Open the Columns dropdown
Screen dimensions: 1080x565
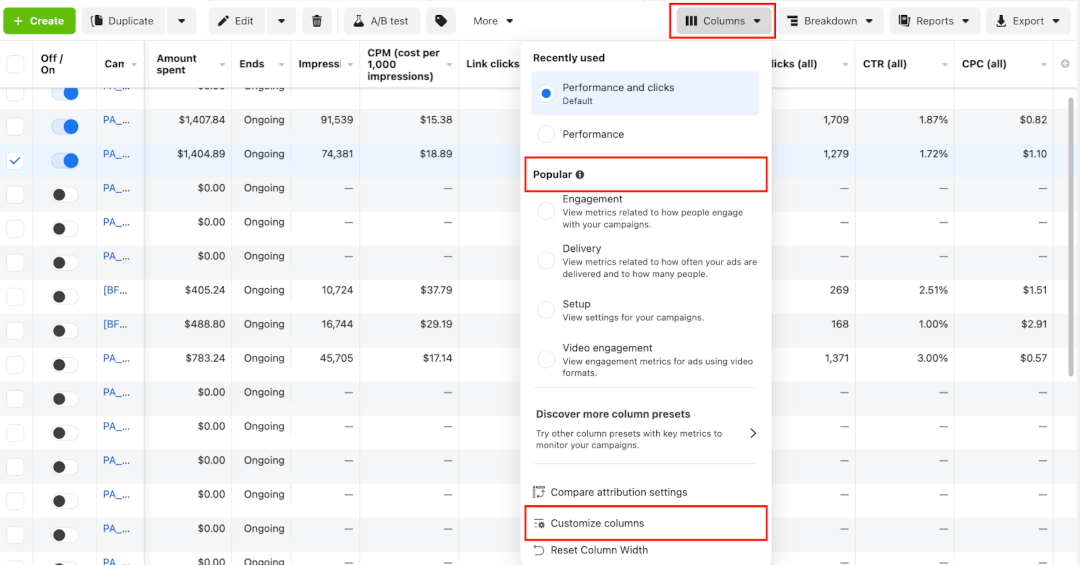pyautogui.click(x=723, y=21)
